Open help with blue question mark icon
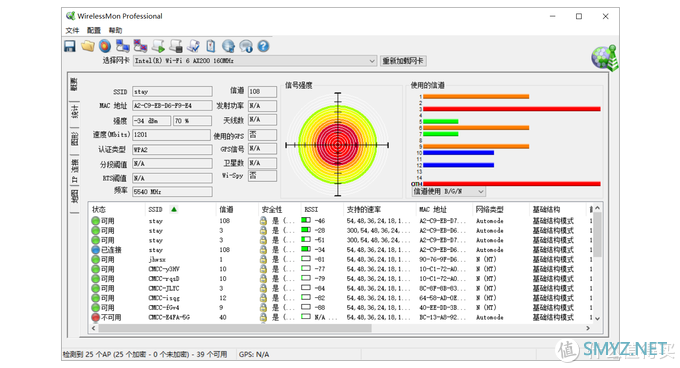This screenshot has height=368, width=680. [x=263, y=46]
